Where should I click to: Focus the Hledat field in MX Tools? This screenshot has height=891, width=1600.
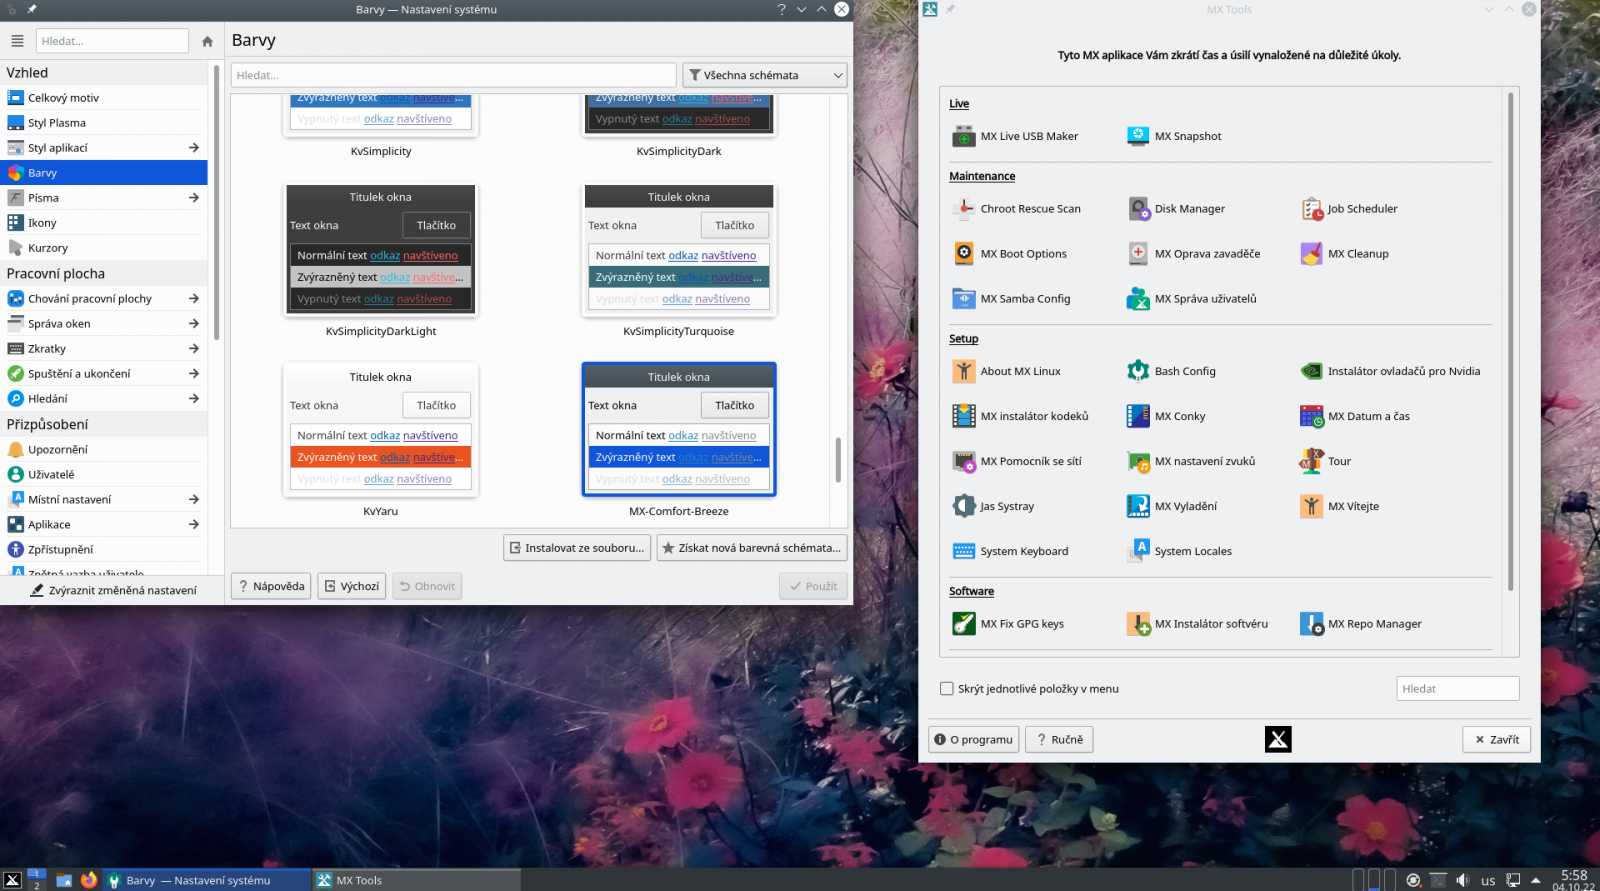(x=1457, y=689)
